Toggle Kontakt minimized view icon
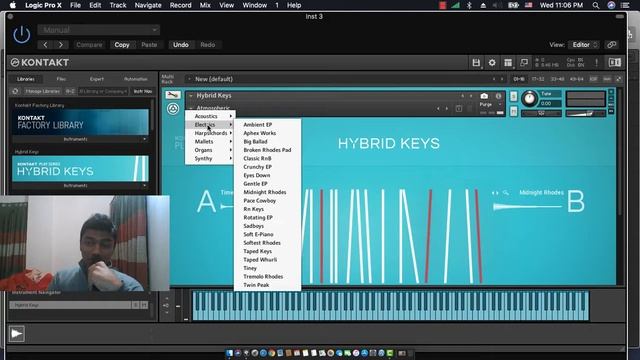The image size is (640, 360). (524, 62)
